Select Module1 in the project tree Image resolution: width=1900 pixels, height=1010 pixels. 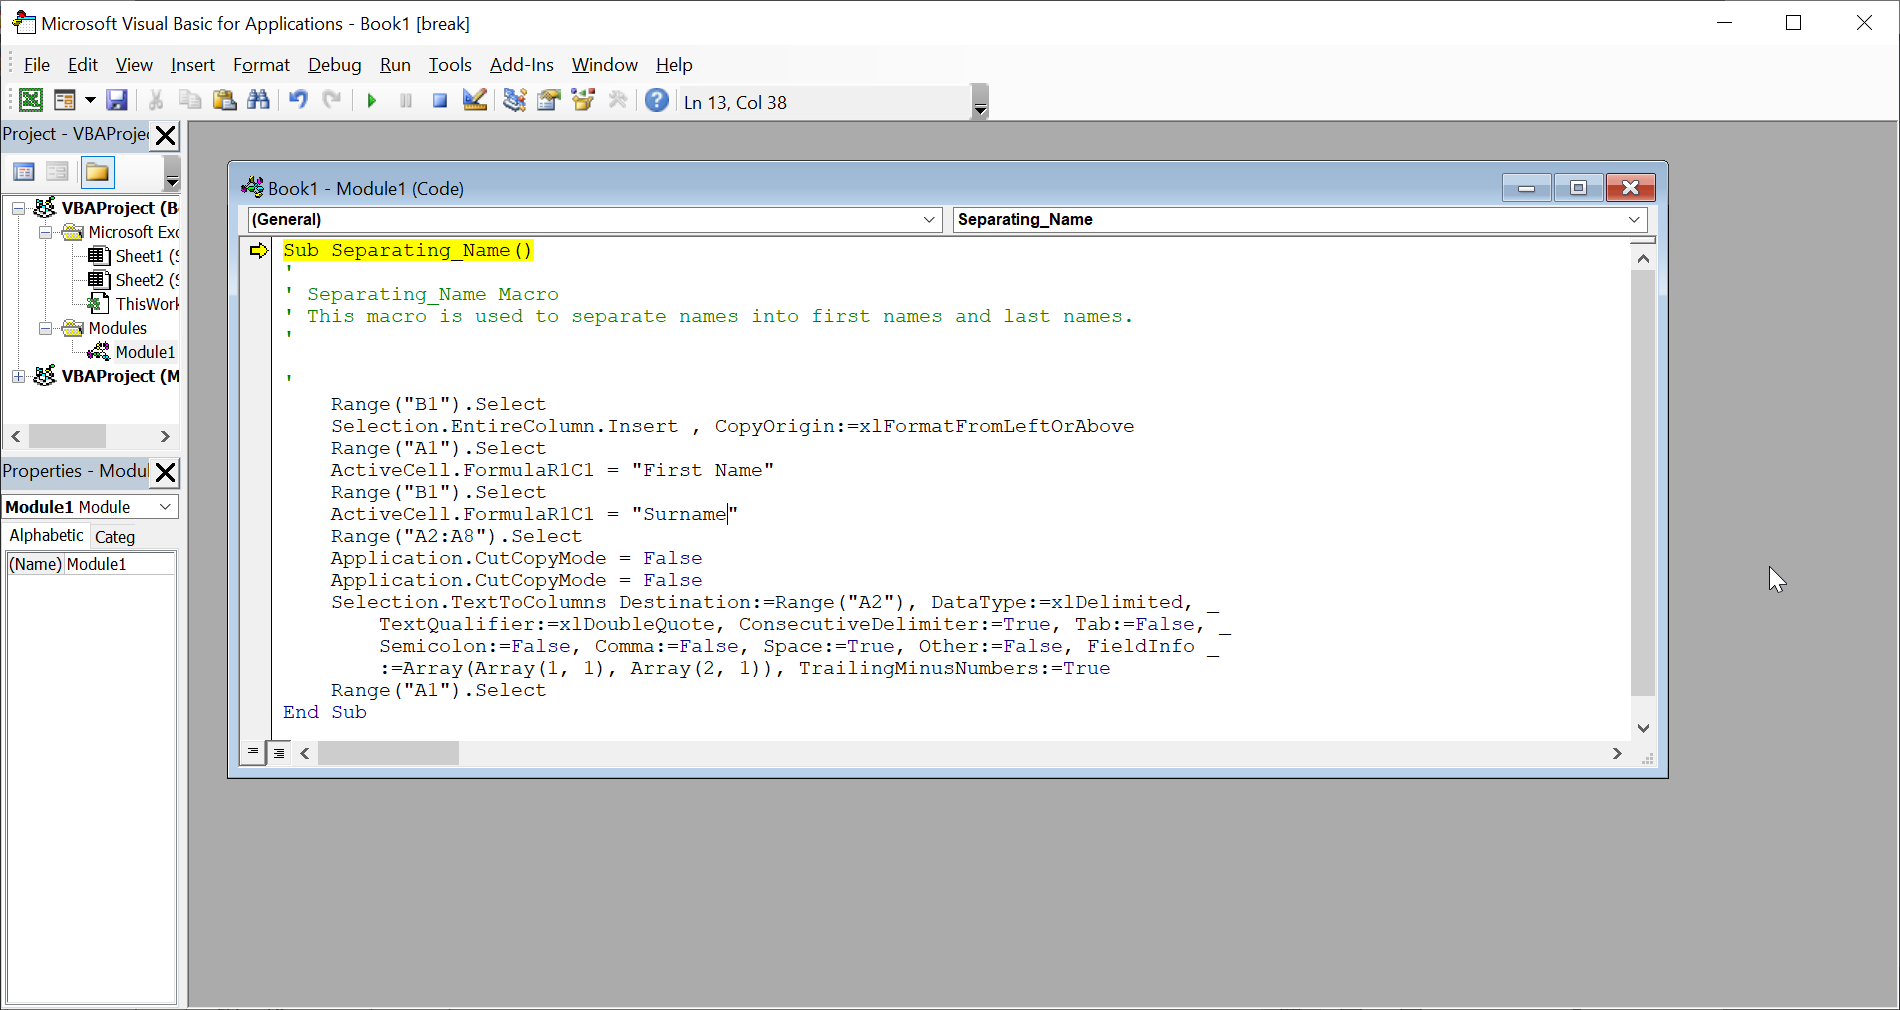[x=144, y=352]
